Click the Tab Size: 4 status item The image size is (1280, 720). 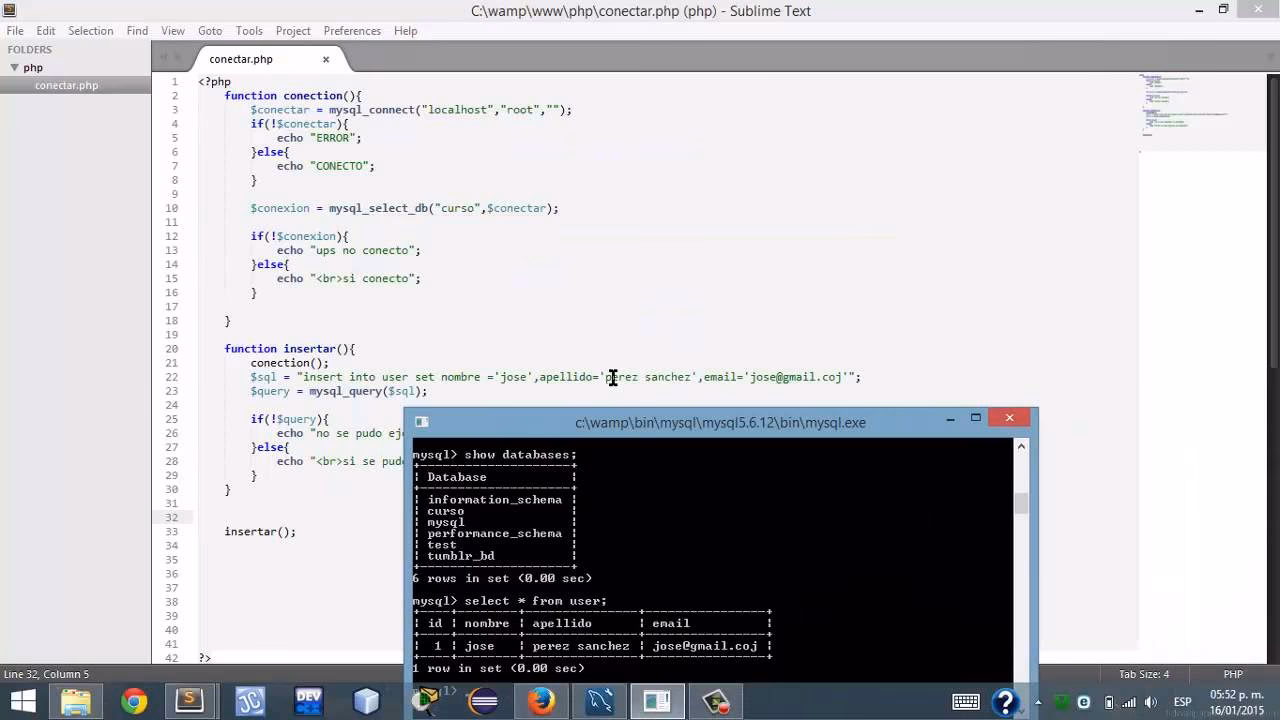(x=1144, y=674)
